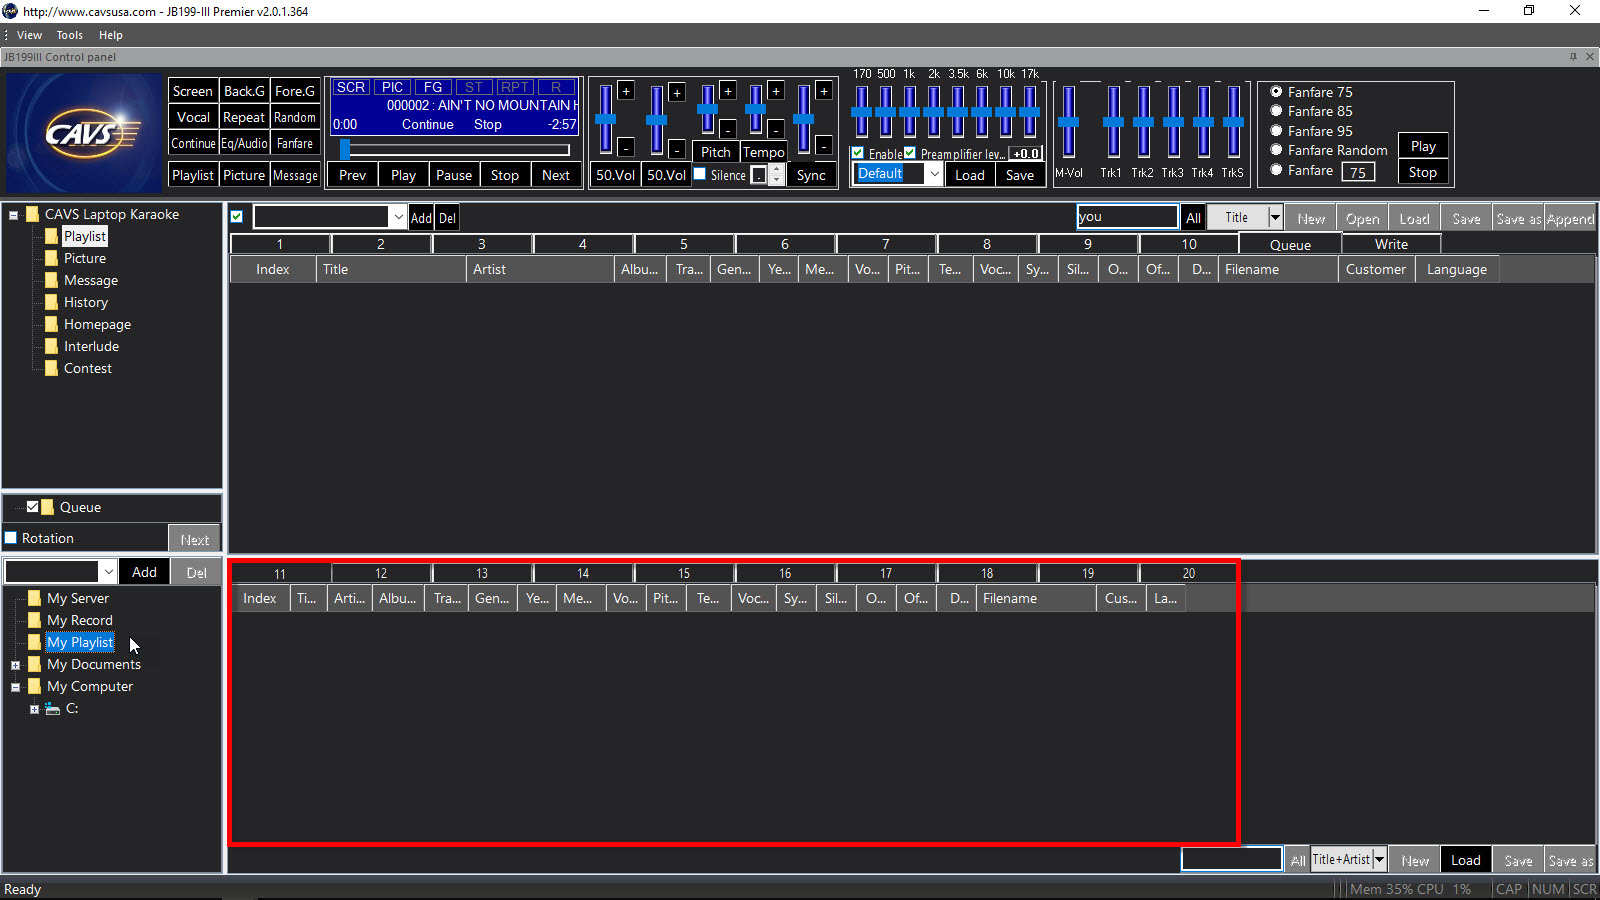Expand the My Documents node
This screenshot has height=900, width=1600.
(x=15, y=665)
